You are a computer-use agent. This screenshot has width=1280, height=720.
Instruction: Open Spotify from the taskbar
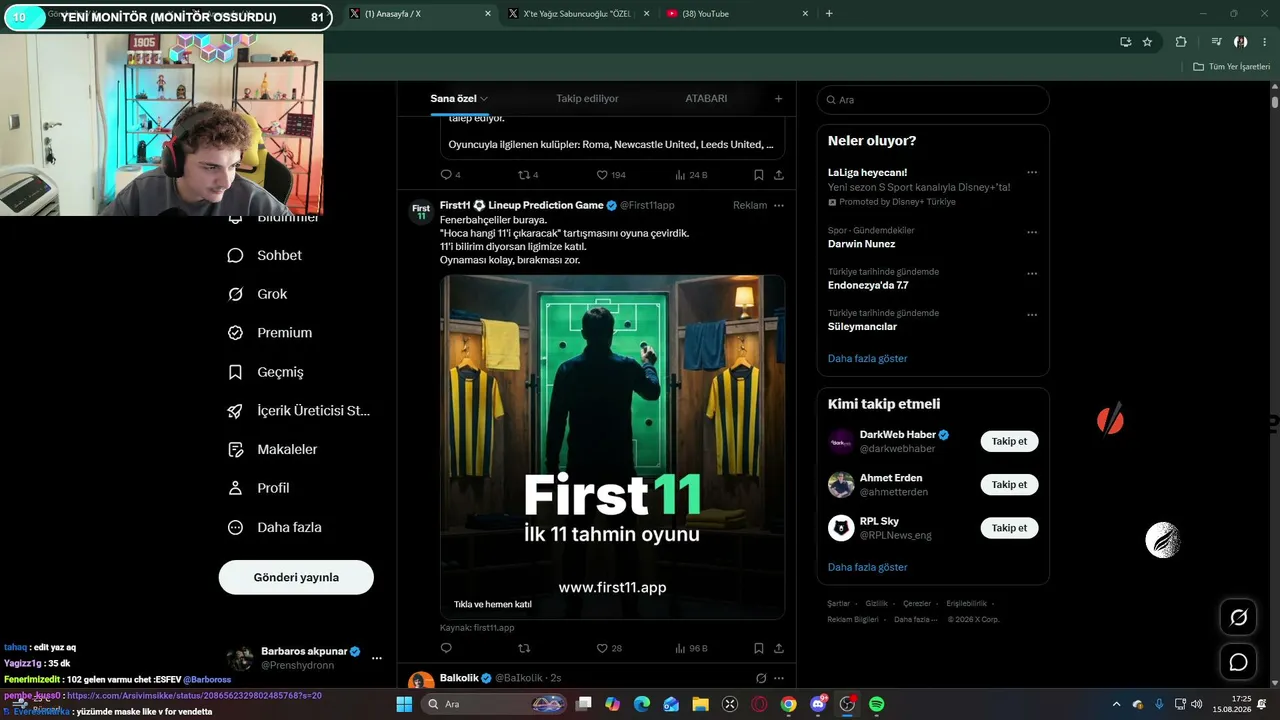[x=877, y=705]
